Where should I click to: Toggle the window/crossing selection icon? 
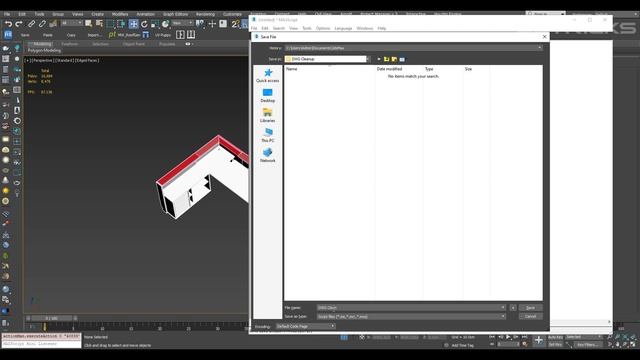pyautogui.click(x=121, y=24)
